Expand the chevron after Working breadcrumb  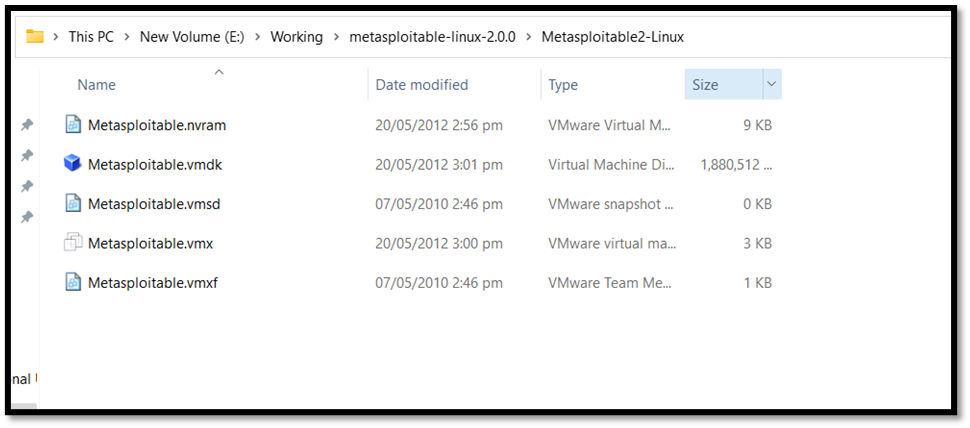(336, 37)
